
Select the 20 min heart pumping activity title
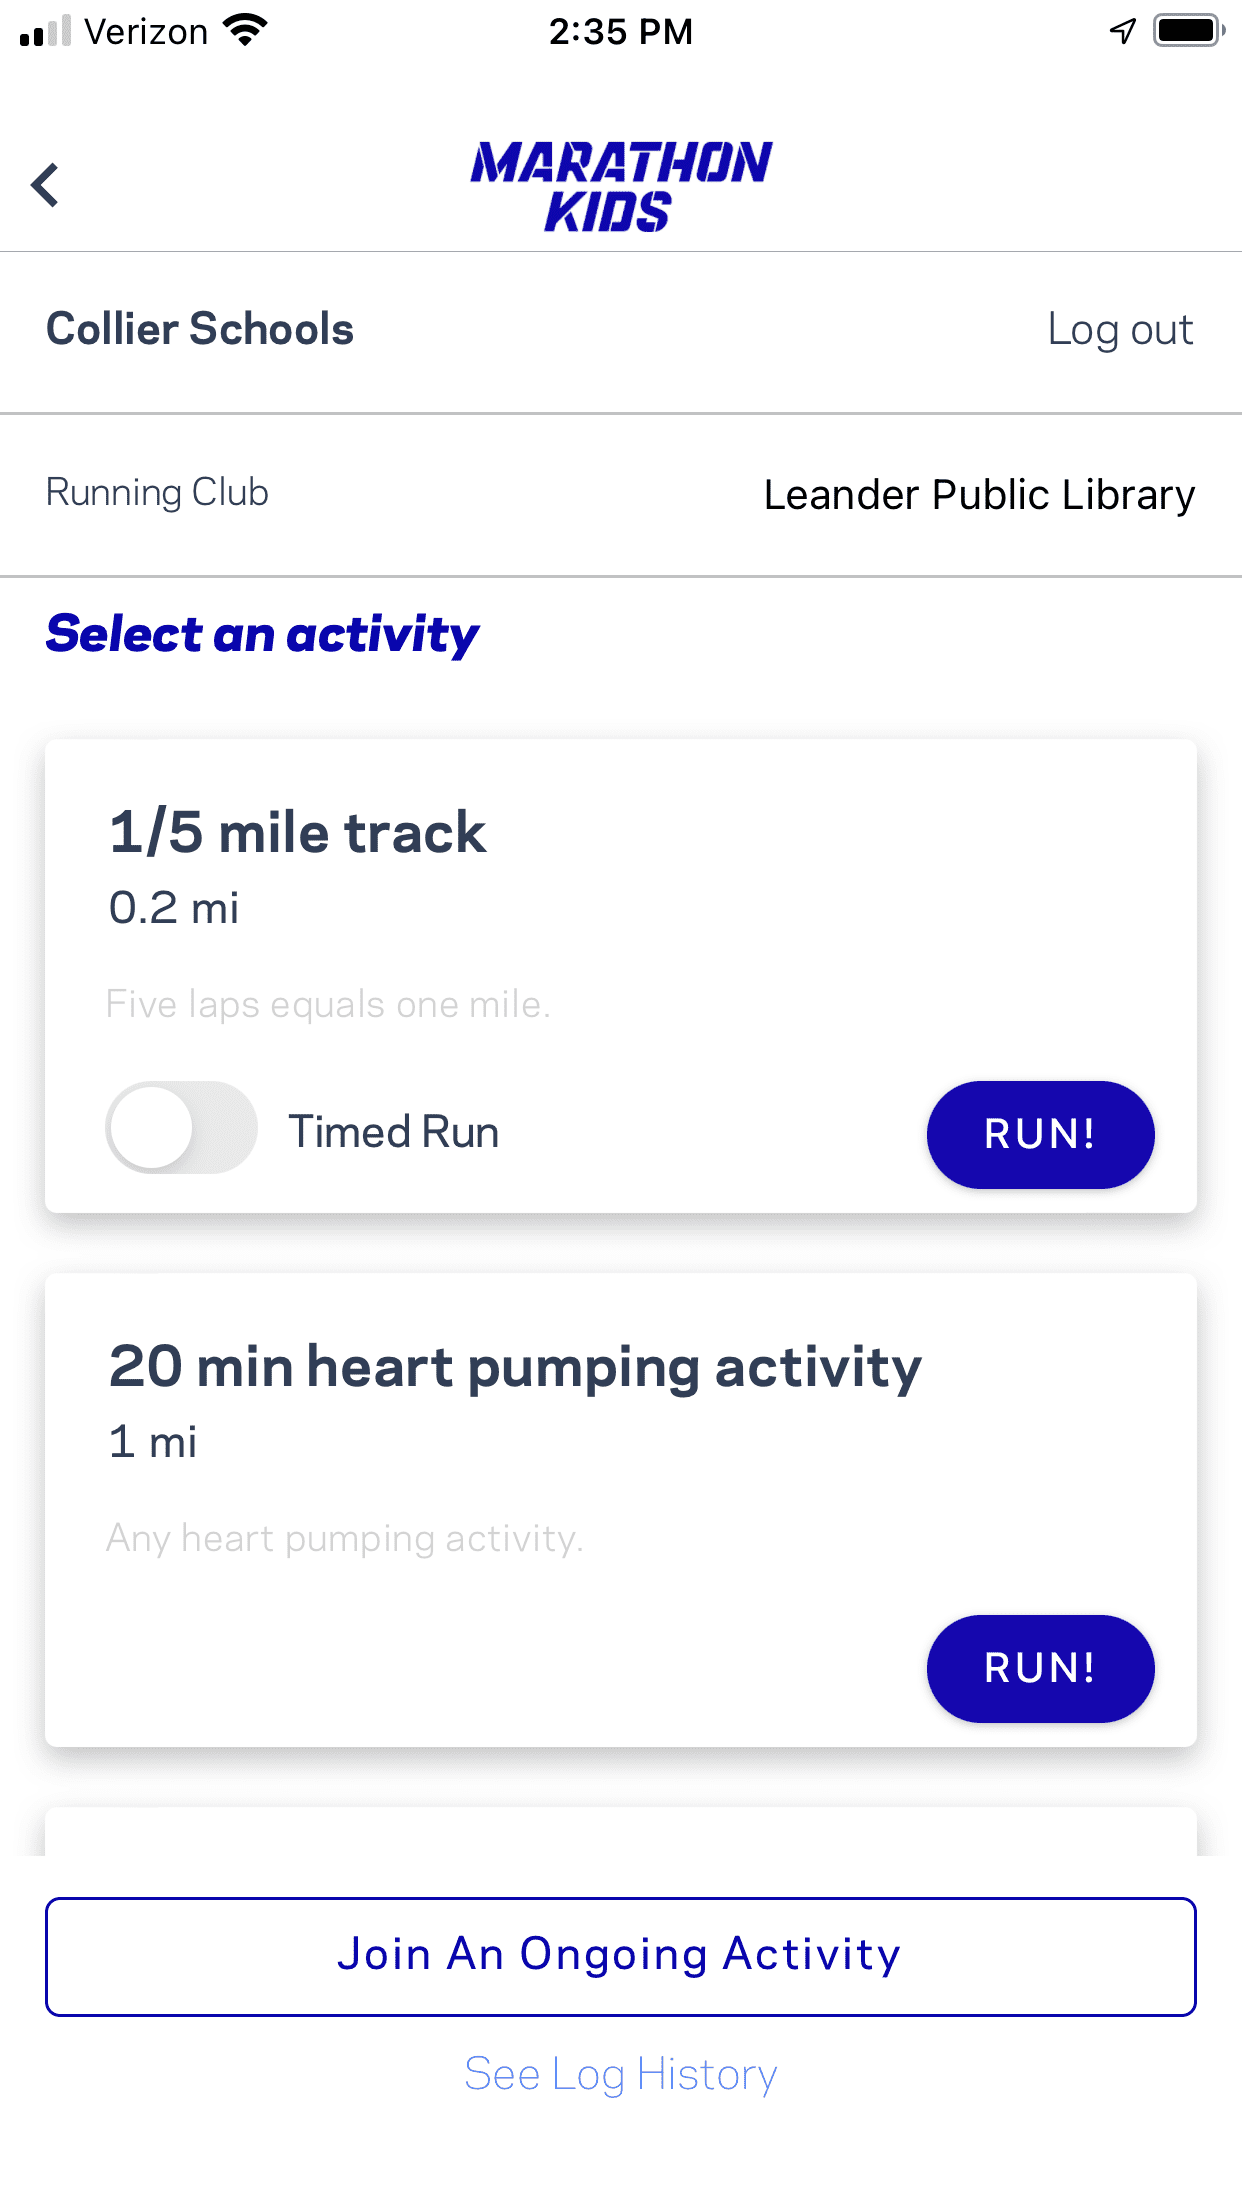[x=515, y=1366]
